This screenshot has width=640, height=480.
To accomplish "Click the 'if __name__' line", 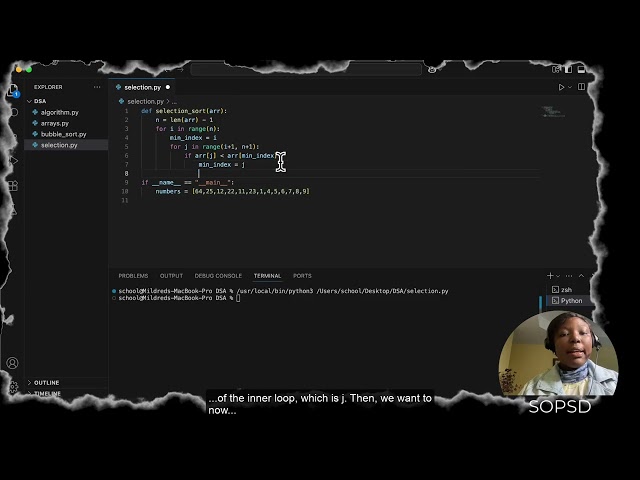I will click(x=188, y=183).
